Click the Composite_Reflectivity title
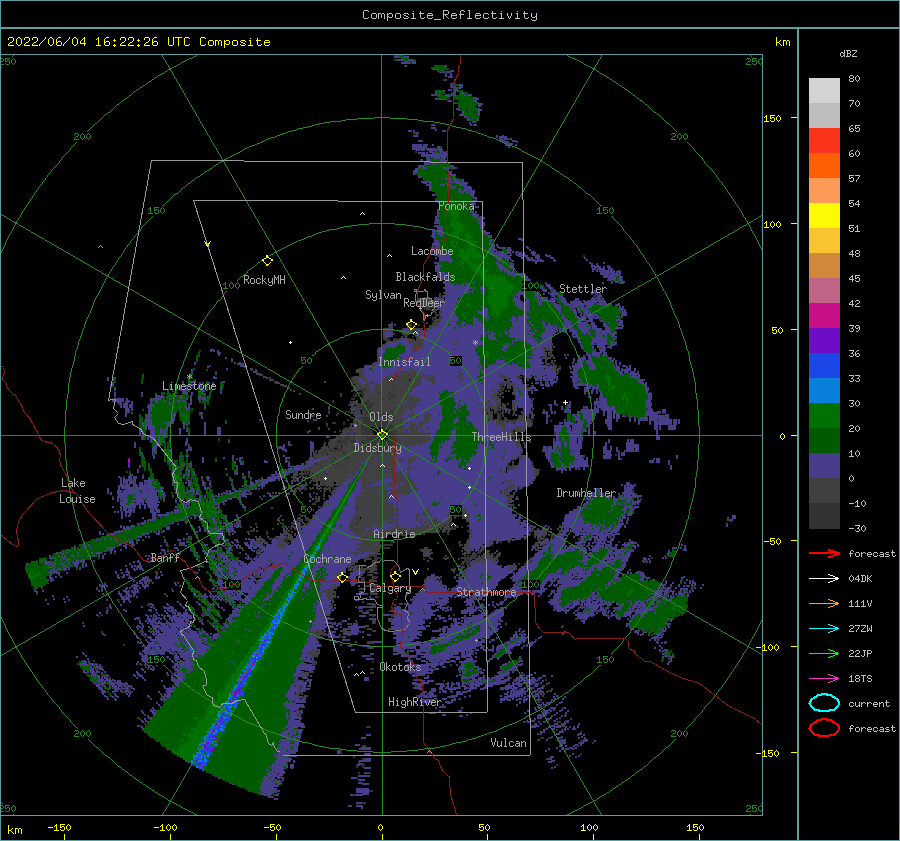The height and width of the screenshot is (841, 900). [x=450, y=15]
